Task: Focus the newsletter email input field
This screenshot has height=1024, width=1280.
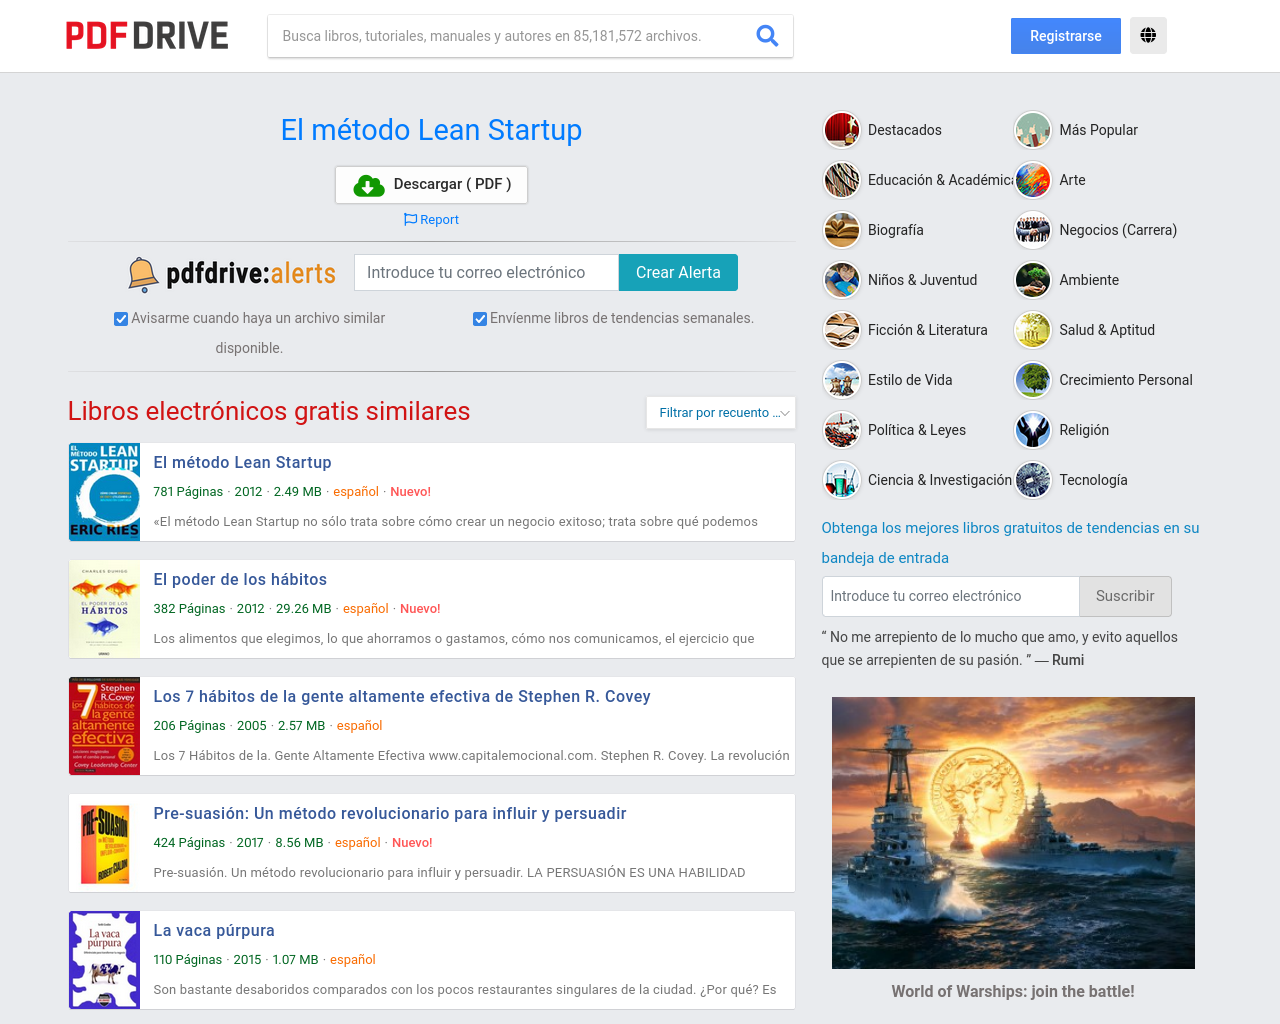Action: pos(950,596)
